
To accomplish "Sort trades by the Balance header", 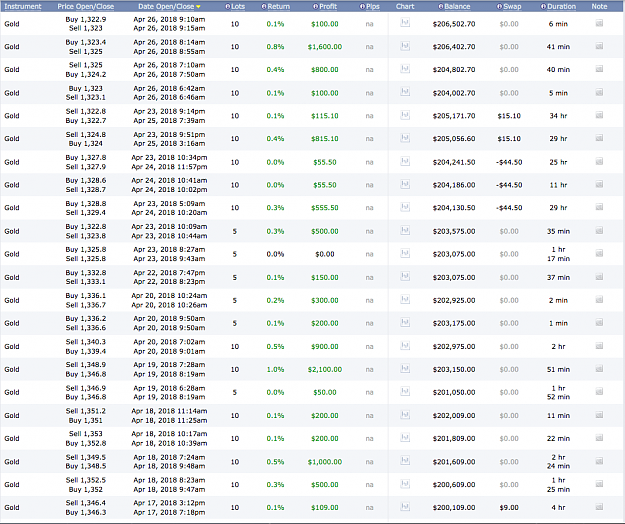I will pyautogui.click(x=457, y=6).
